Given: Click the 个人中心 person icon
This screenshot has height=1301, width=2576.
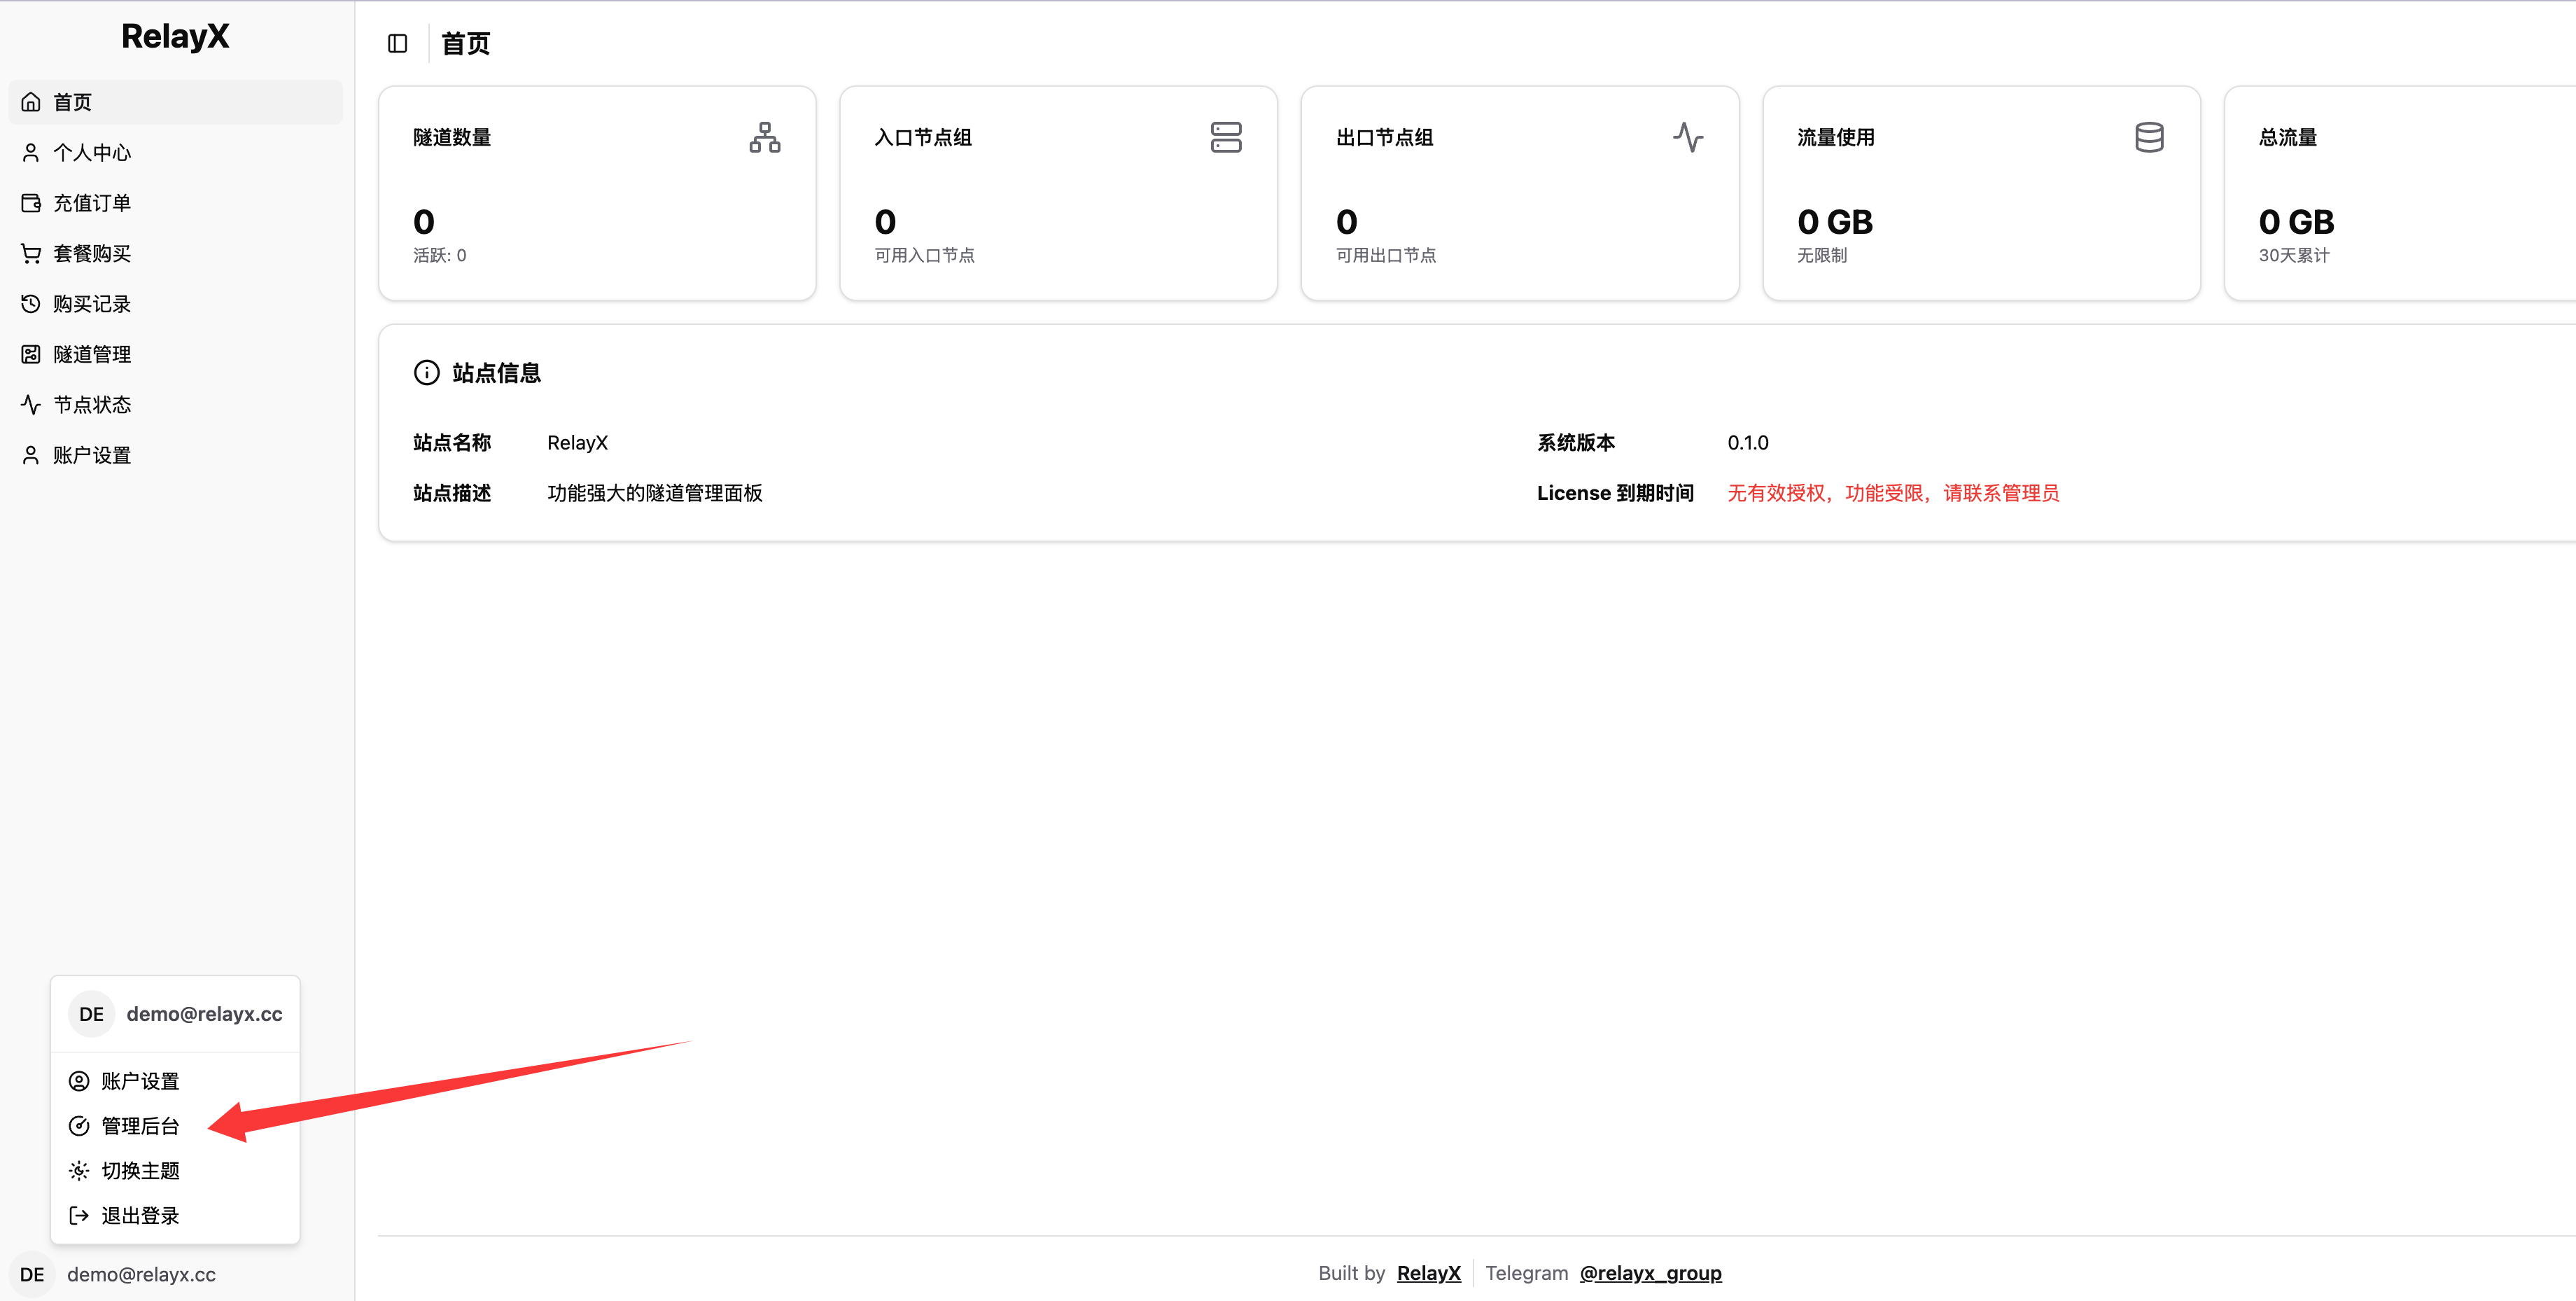Looking at the screenshot, I should click(x=30, y=152).
